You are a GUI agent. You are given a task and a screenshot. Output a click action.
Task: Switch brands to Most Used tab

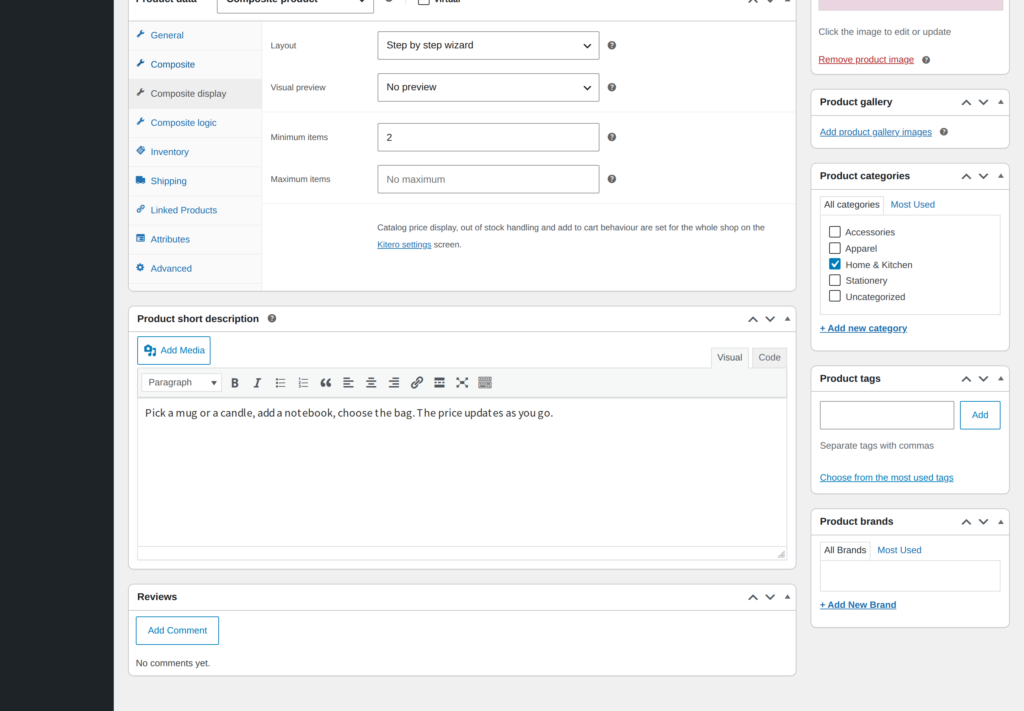click(x=899, y=550)
